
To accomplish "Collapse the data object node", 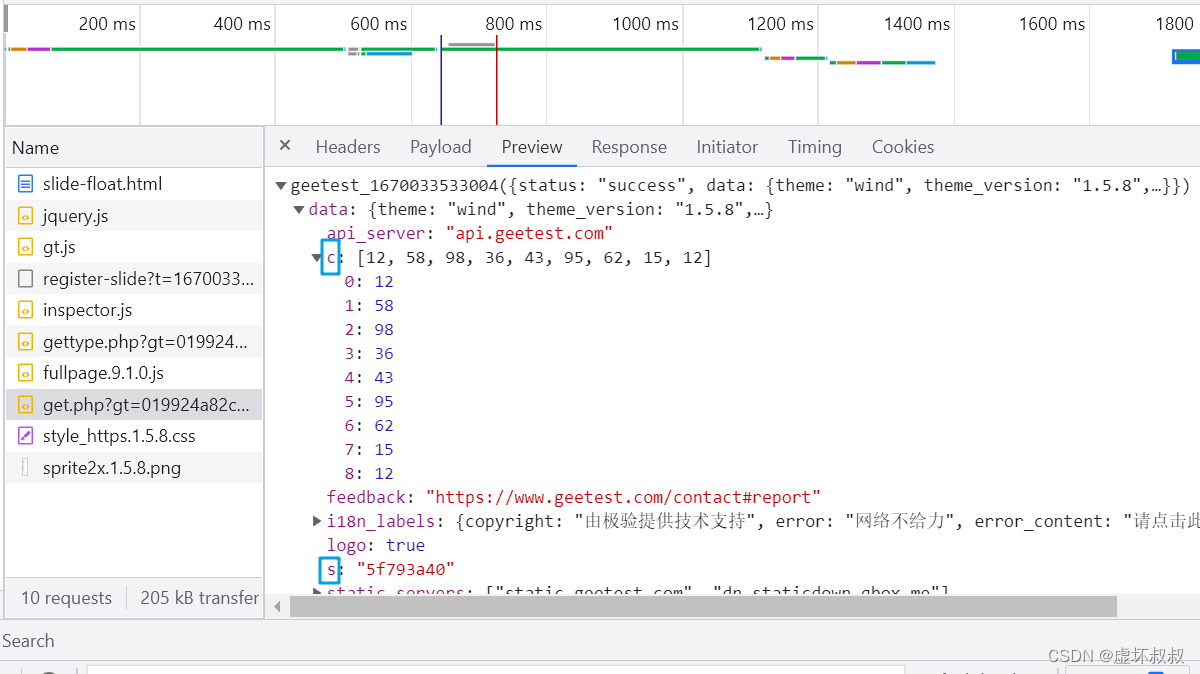I will tap(299, 210).
